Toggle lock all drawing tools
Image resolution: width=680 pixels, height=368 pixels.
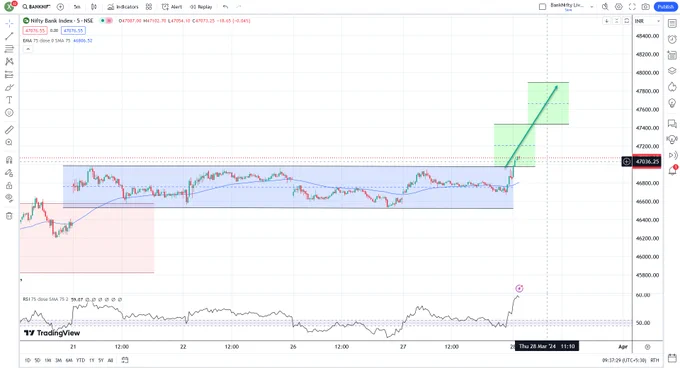coord(9,186)
